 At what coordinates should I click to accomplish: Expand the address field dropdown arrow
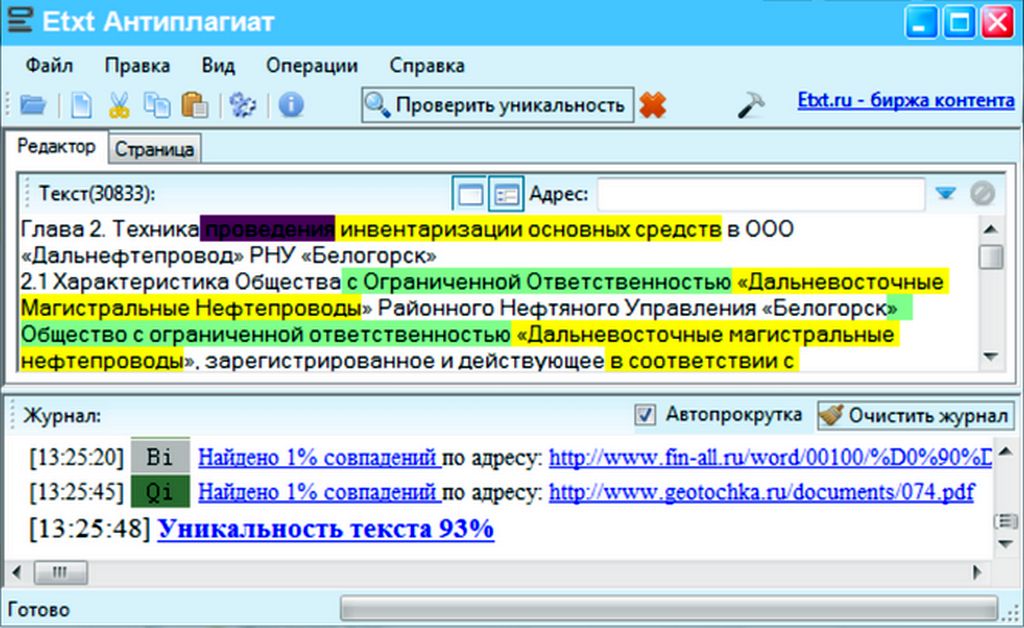point(945,194)
